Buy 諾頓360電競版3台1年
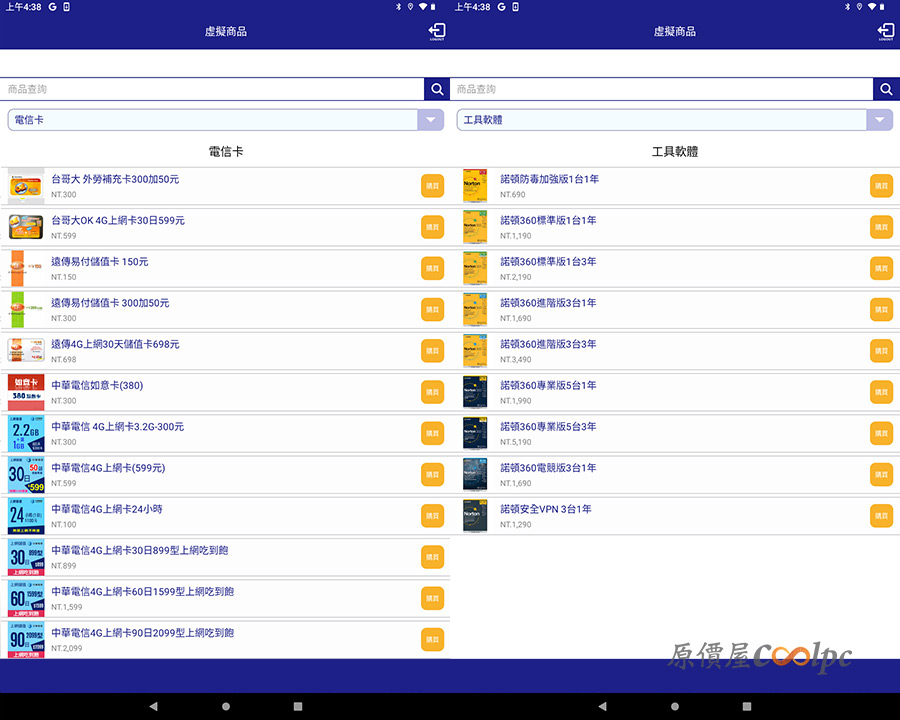This screenshot has width=900, height=720. tap(881, 475)
